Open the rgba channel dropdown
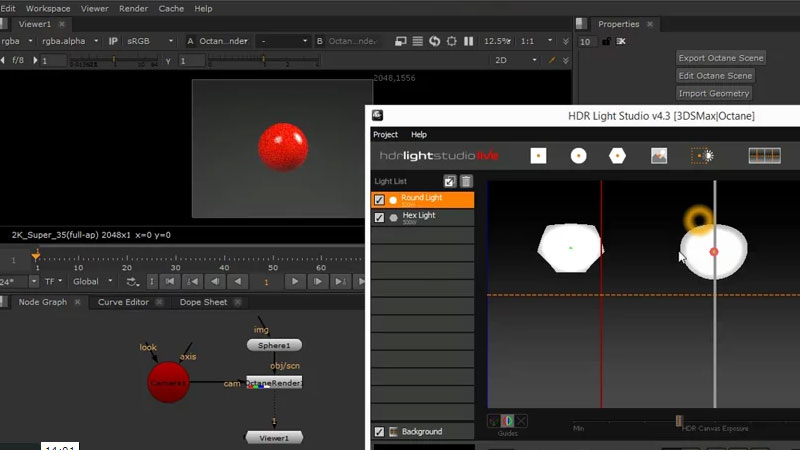Viewport: 800px width, 450px height. pos(17,41)
